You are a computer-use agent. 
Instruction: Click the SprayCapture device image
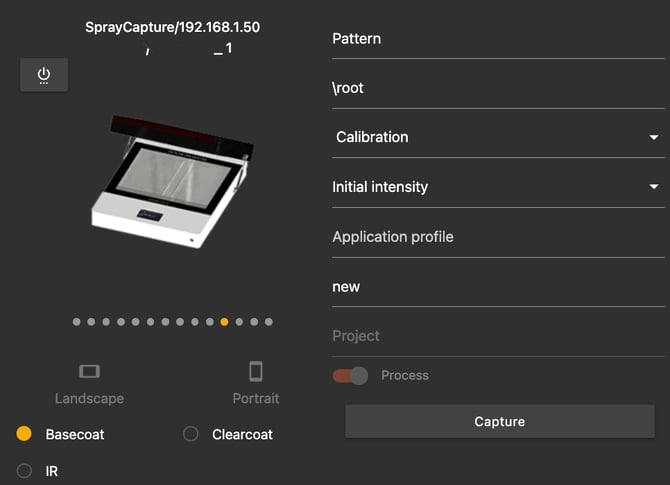tap(168, 182)
